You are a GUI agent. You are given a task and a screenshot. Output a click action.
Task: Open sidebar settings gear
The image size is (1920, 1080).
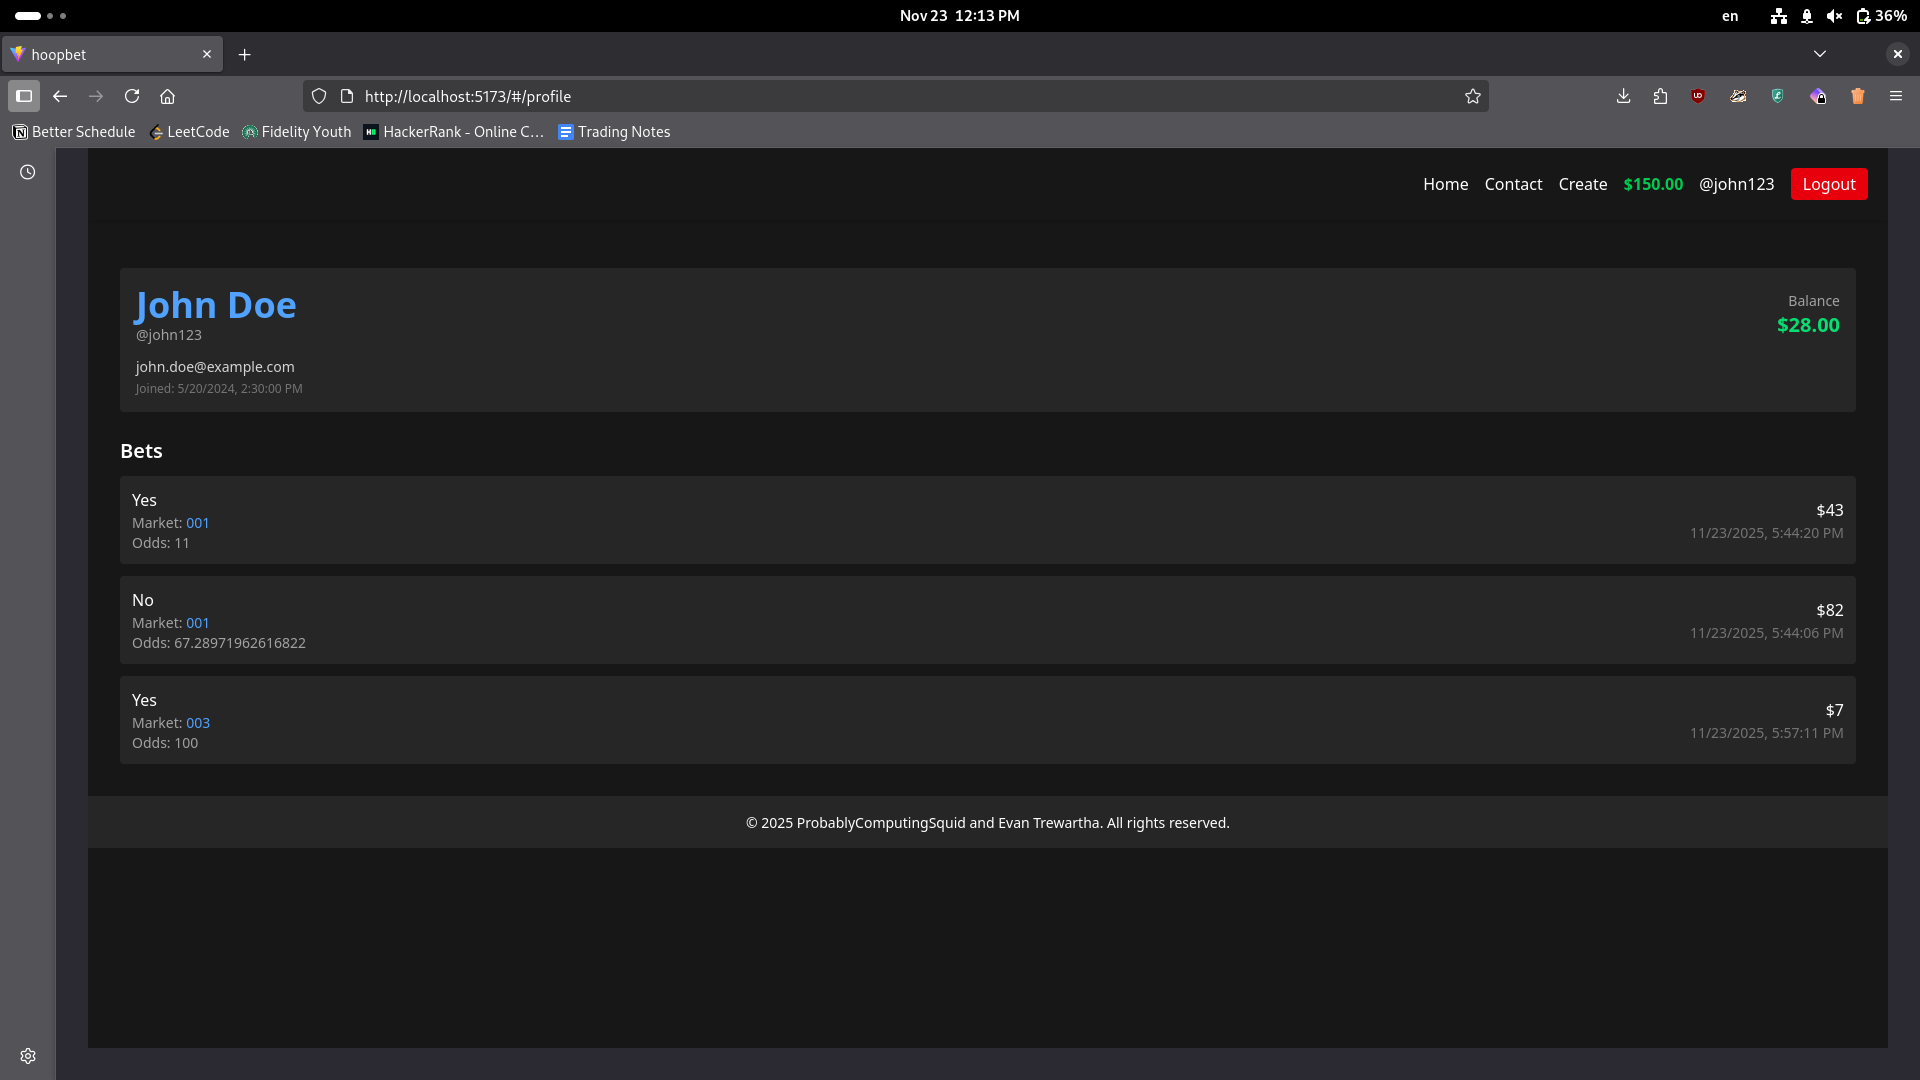coord(28,1056)
